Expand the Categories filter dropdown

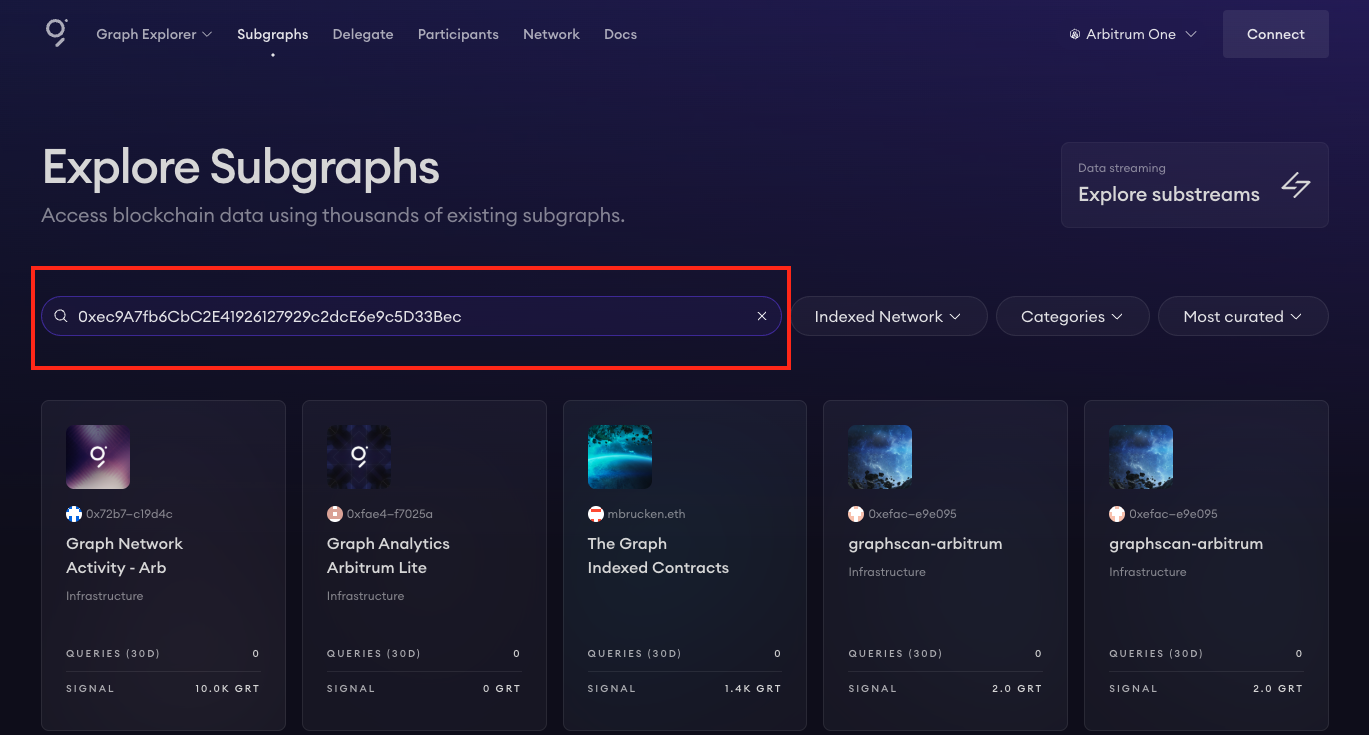(x=1071, y=316)
